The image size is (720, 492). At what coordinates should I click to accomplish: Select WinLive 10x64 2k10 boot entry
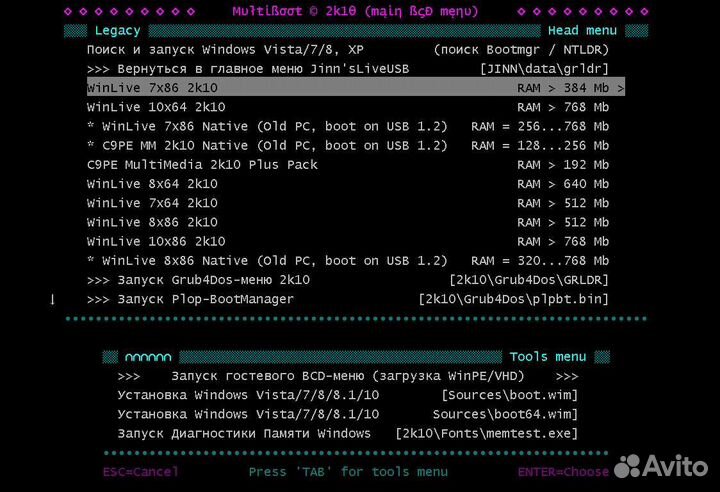348,107
